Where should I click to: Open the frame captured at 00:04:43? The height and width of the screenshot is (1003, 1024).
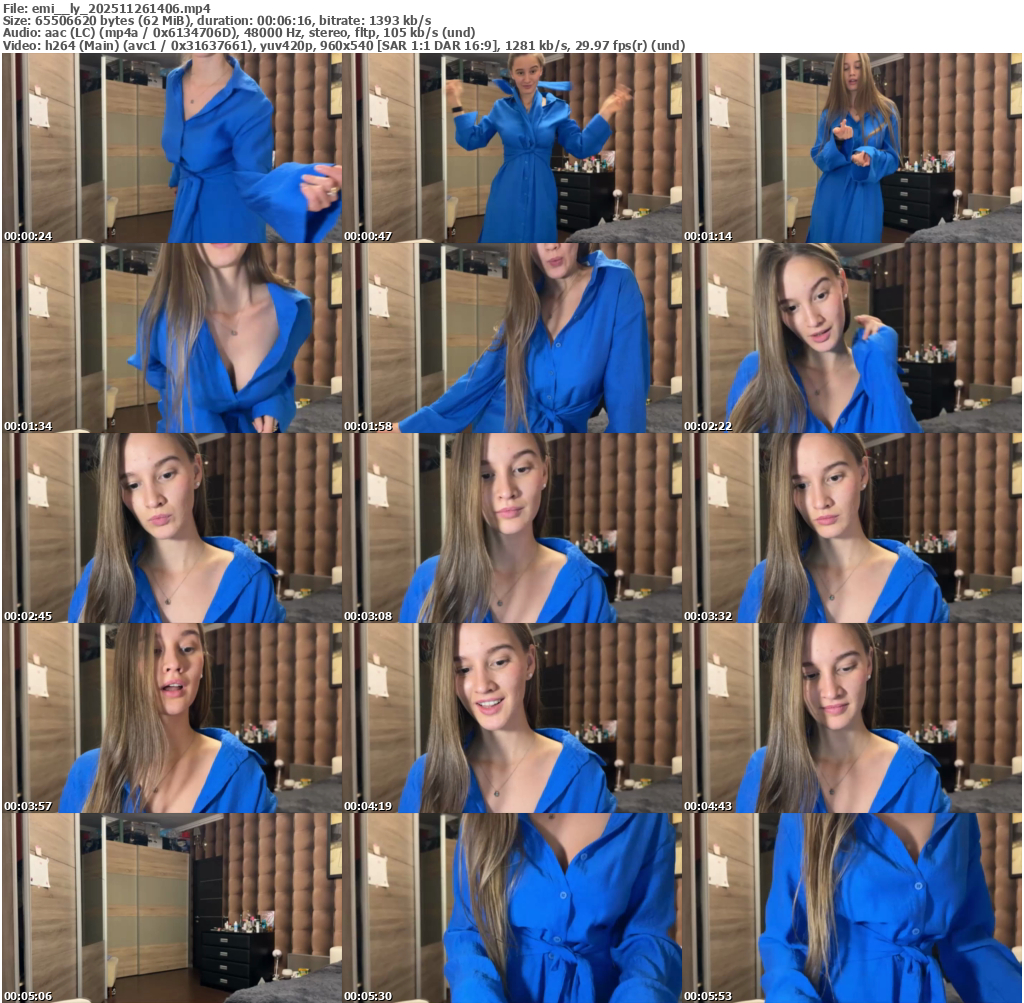(852, 718)
